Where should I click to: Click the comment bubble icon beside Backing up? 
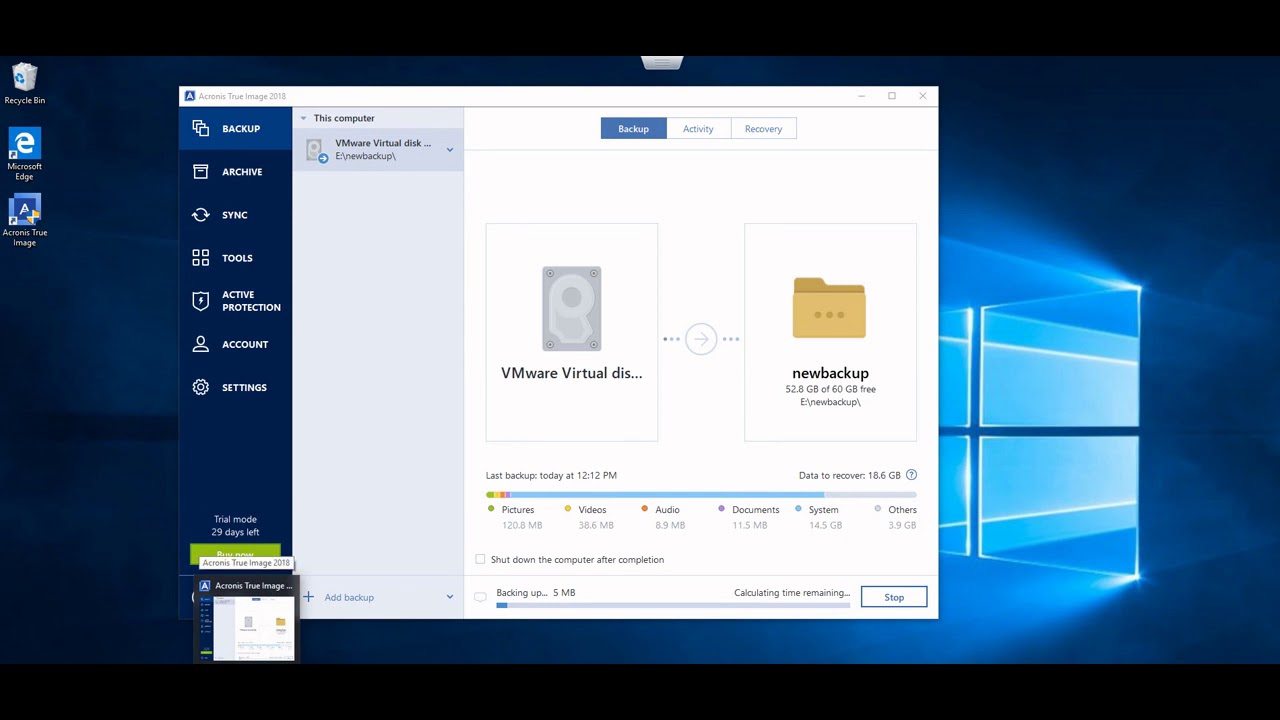480,597
